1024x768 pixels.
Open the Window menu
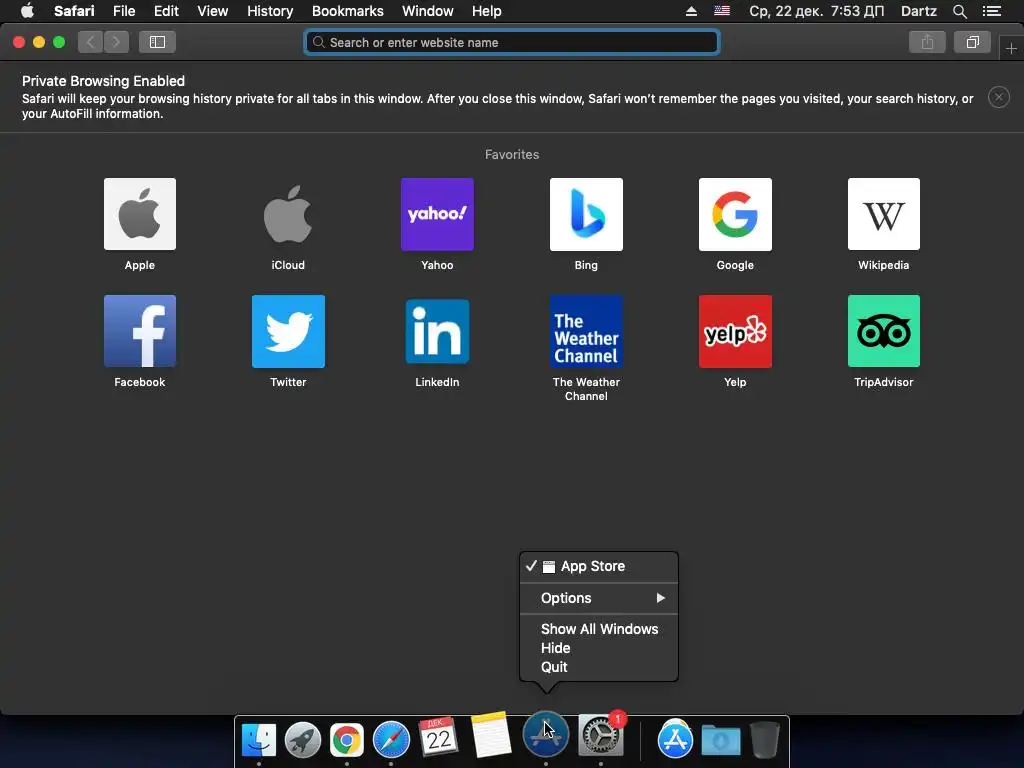[x=428, y=11]
